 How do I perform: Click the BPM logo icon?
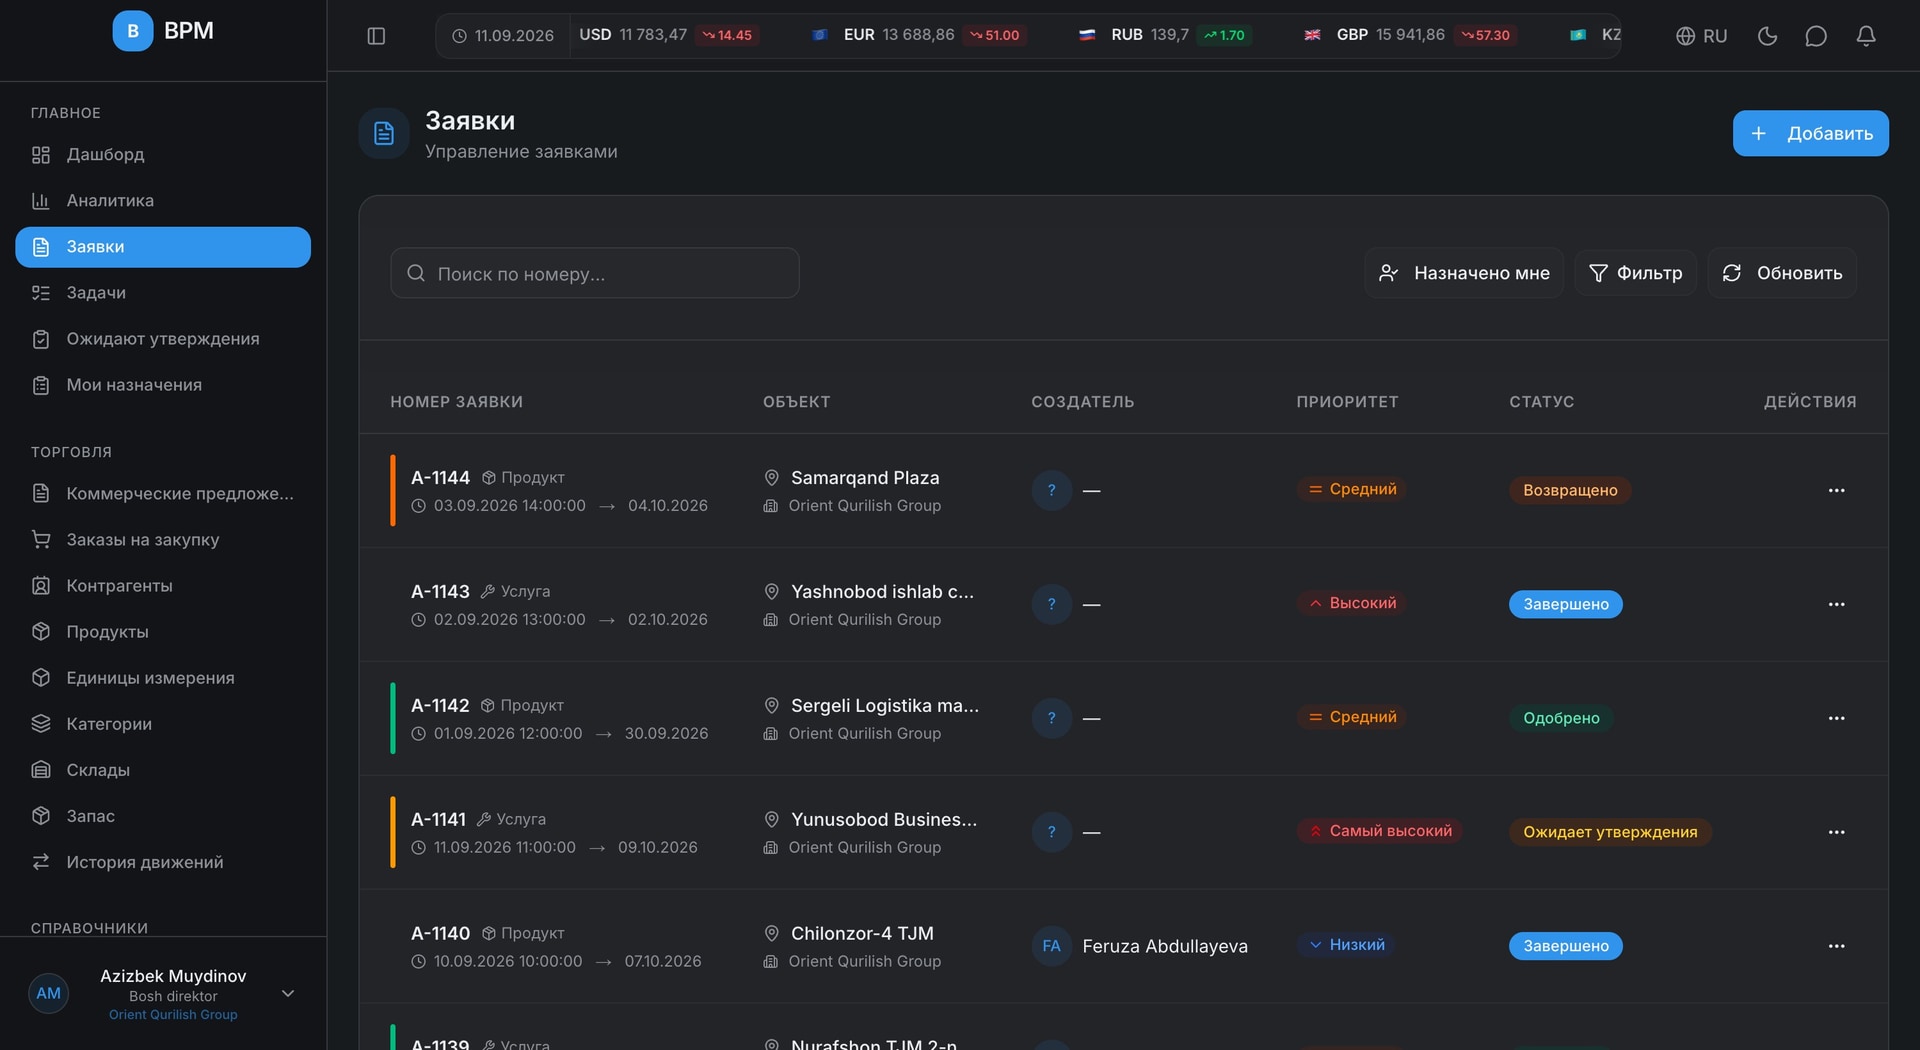(133, 31)
